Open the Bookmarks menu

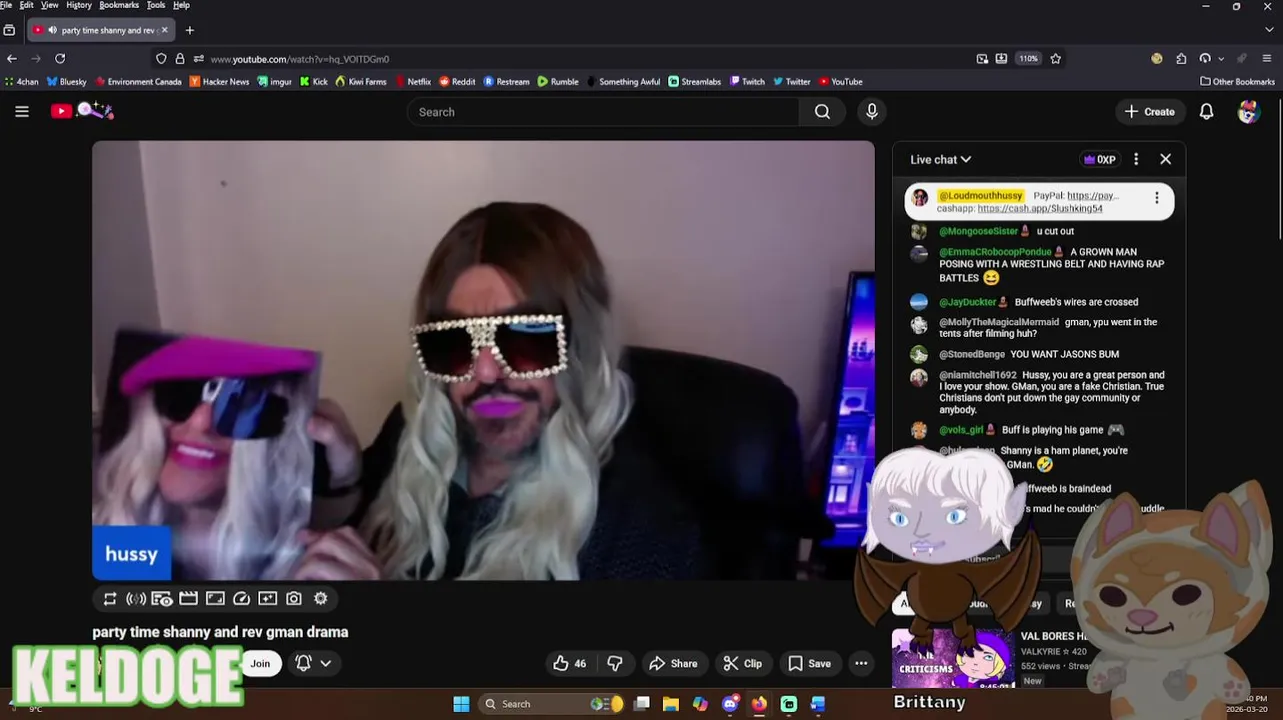119,5
